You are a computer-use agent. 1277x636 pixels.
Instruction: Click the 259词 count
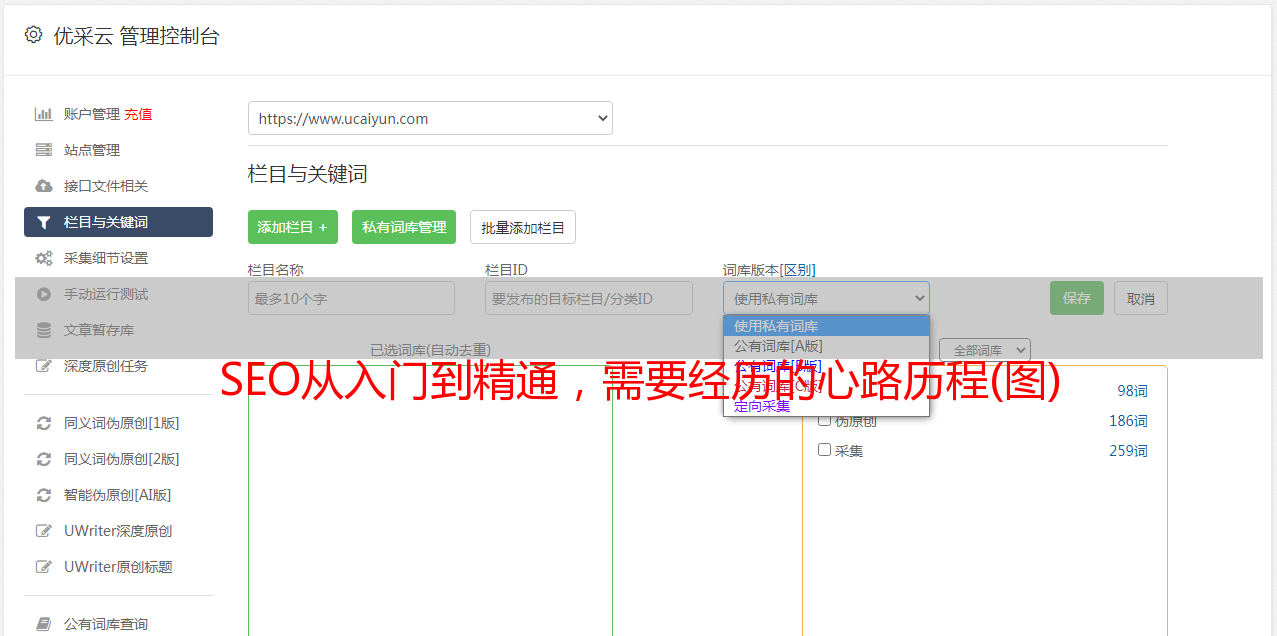tap(1128, 451)
